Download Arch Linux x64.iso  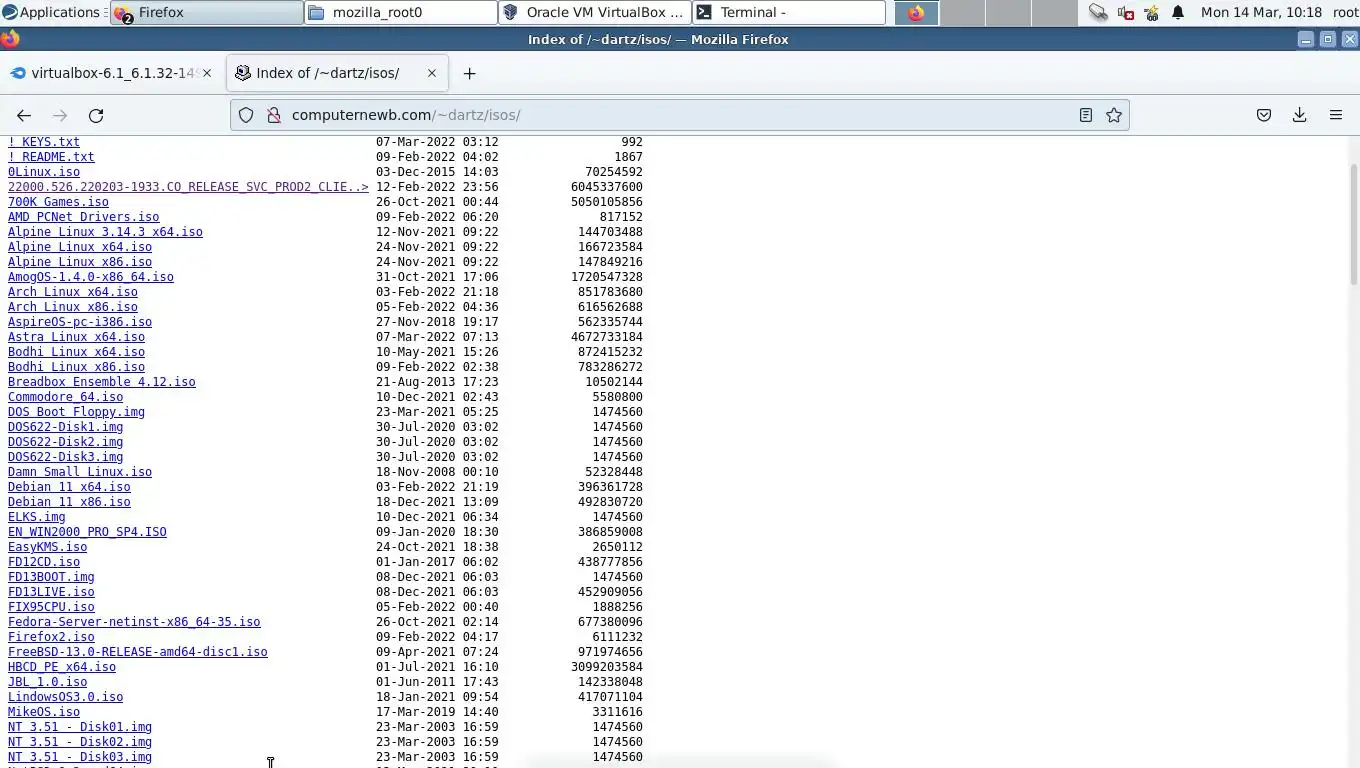point(73,292)
